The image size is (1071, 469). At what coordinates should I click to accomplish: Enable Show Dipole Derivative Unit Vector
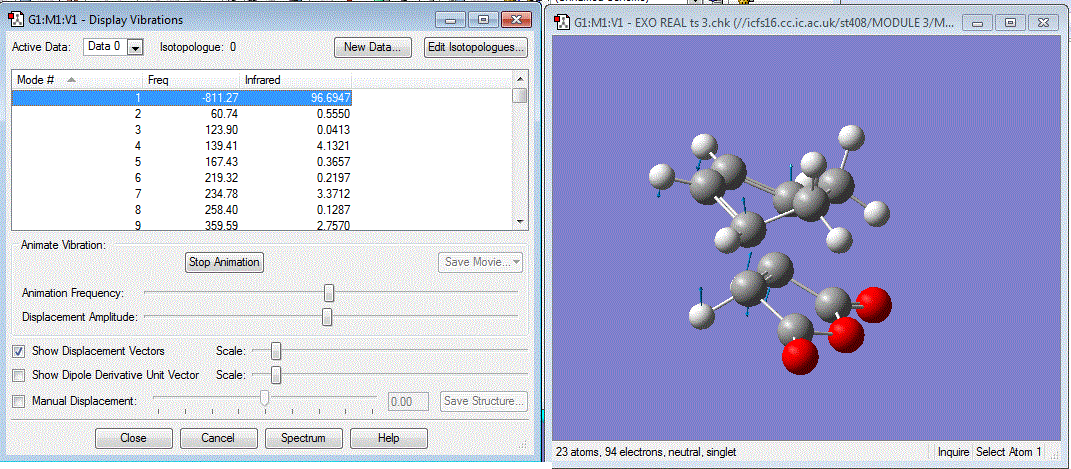[x=19, y=375]
